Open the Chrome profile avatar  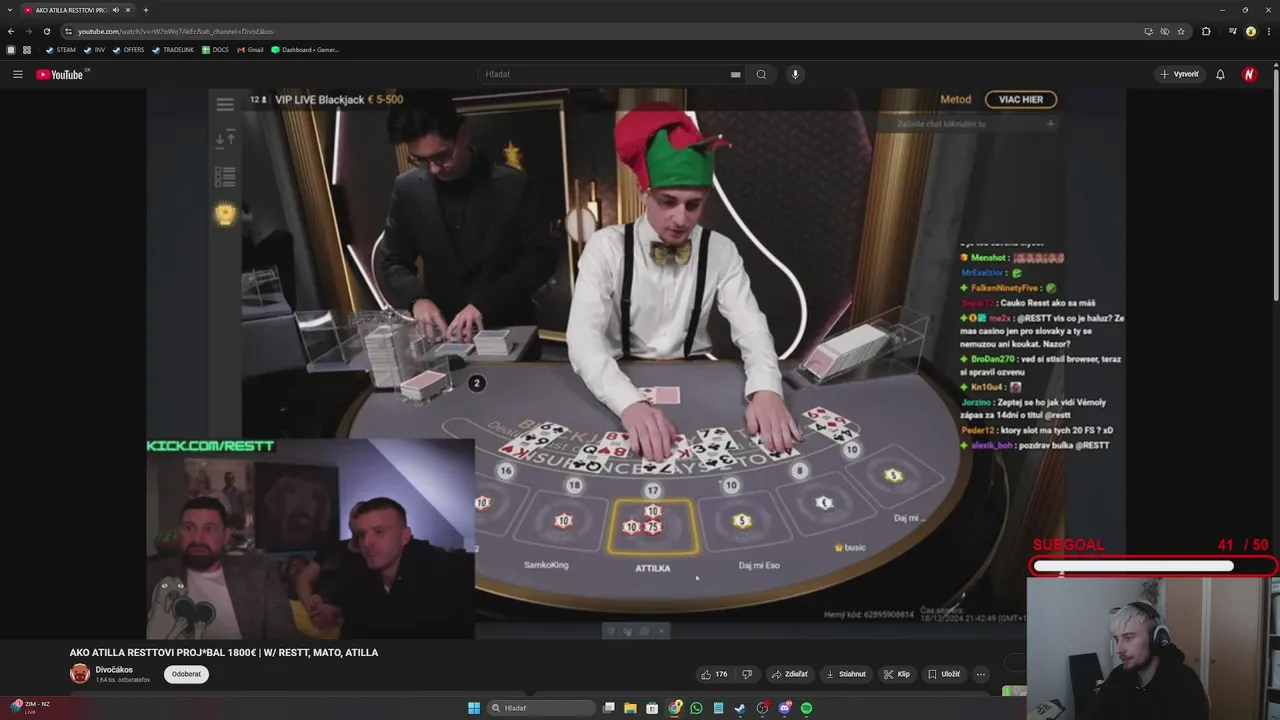(1251, 31)
